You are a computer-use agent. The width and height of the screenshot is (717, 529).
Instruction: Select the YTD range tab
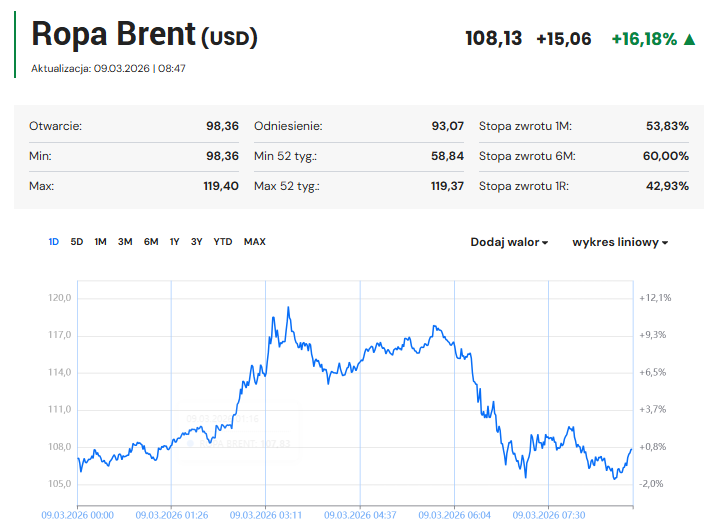[x=223, y=241]
